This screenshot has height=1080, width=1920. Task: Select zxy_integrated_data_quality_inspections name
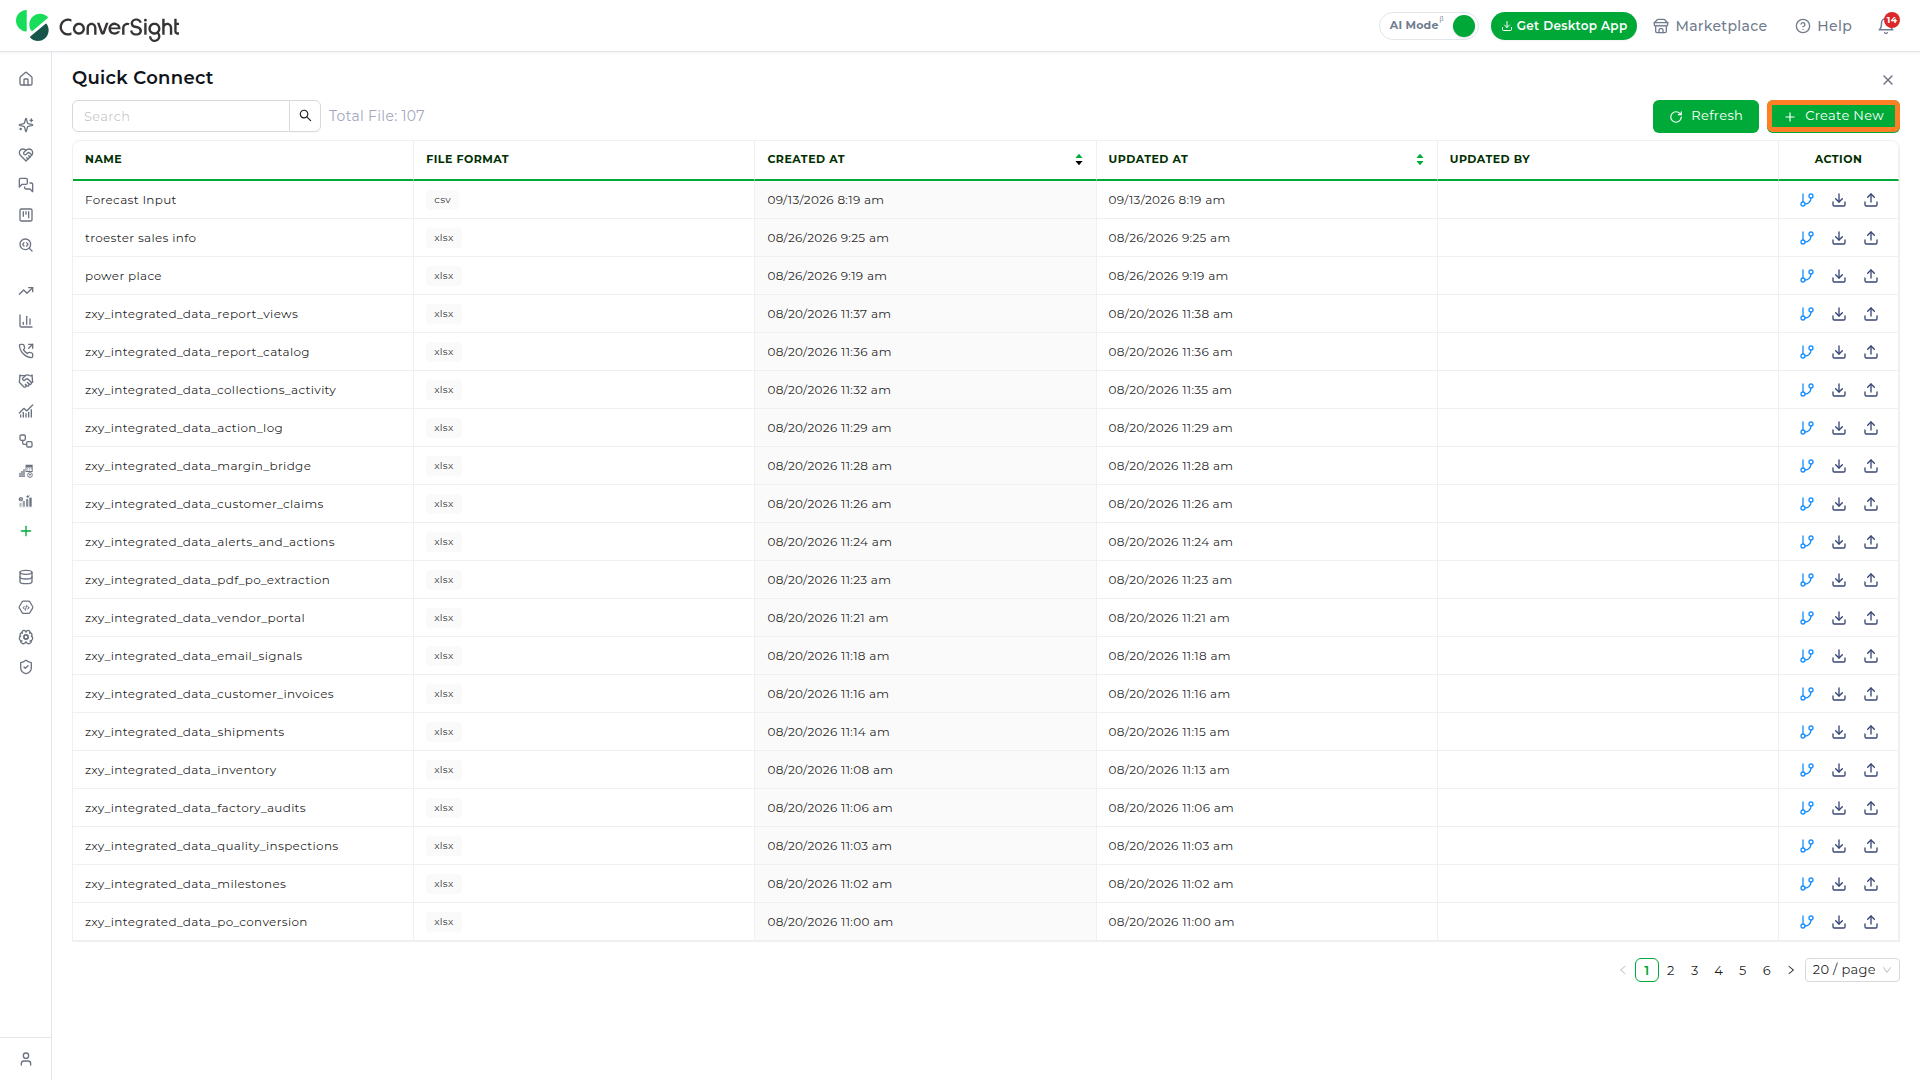211,846
